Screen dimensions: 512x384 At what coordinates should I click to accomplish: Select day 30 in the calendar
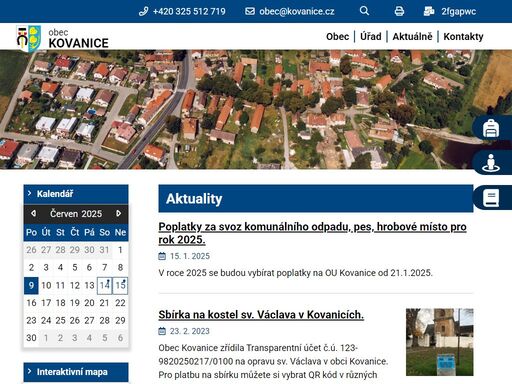tap(31, 338)
